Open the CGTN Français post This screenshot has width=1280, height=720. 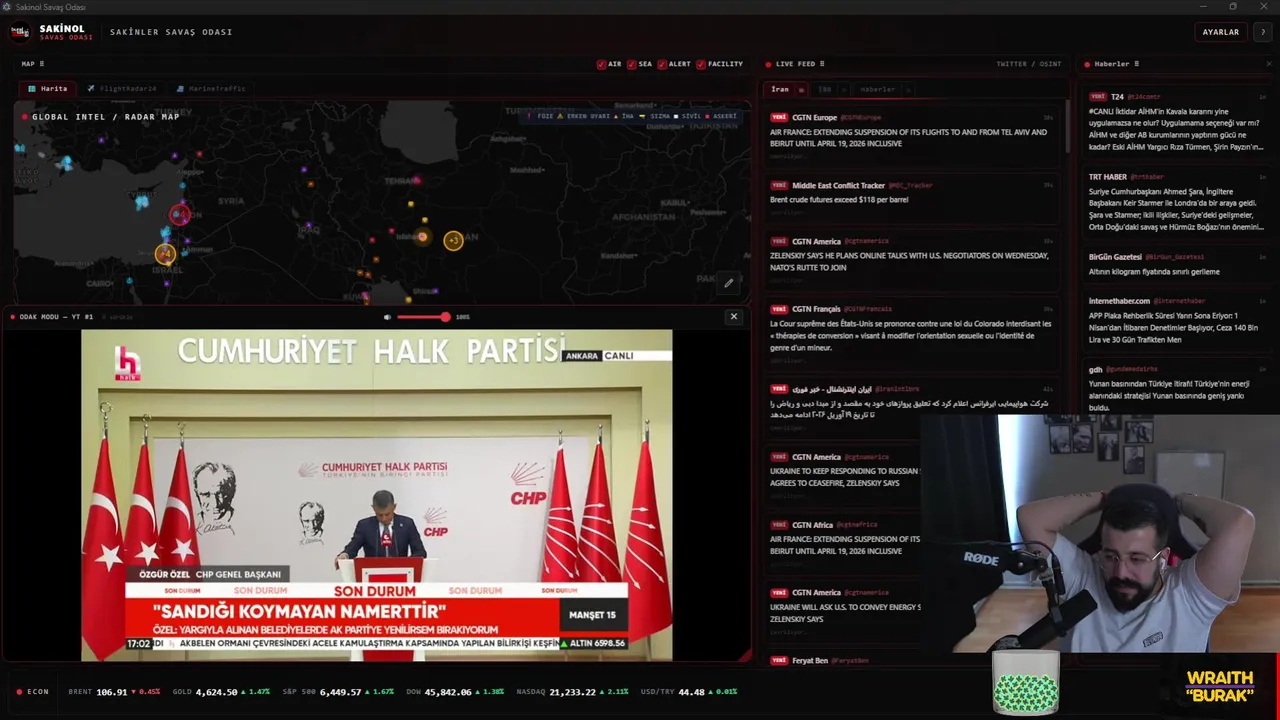coord(912,334)
